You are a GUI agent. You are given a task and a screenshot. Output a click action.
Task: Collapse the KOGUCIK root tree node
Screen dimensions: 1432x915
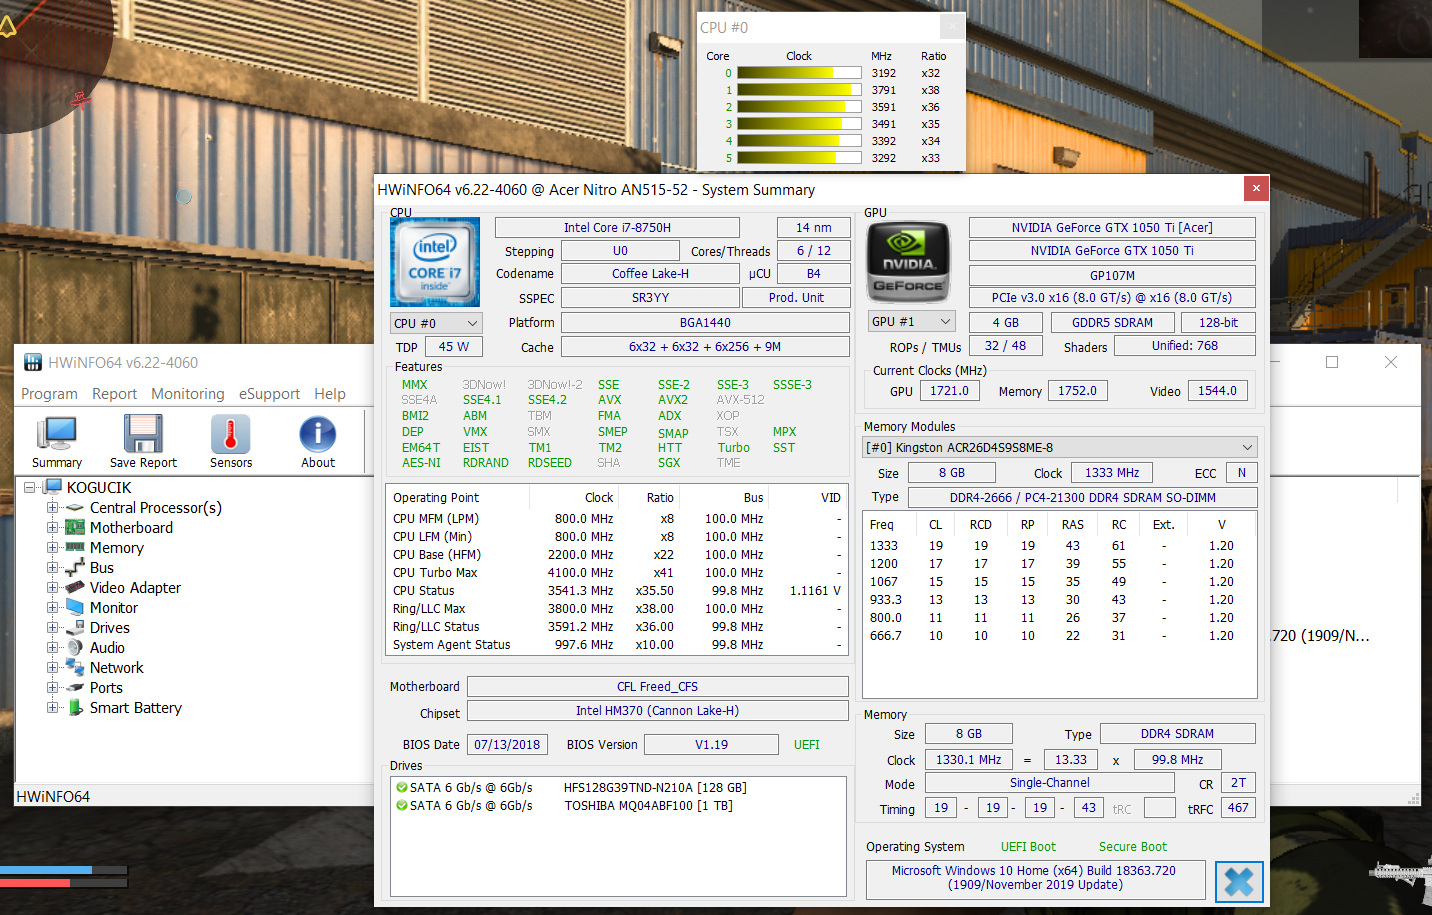tap(30, 487)
